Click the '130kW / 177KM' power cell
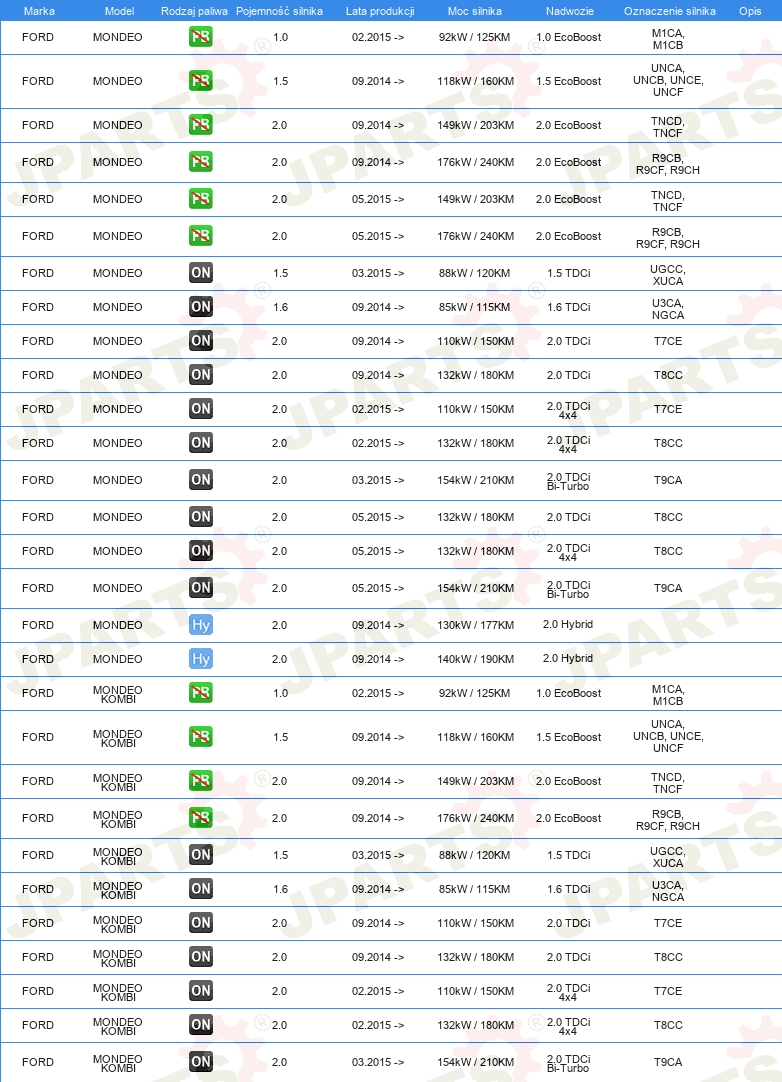 click(476, 625)
